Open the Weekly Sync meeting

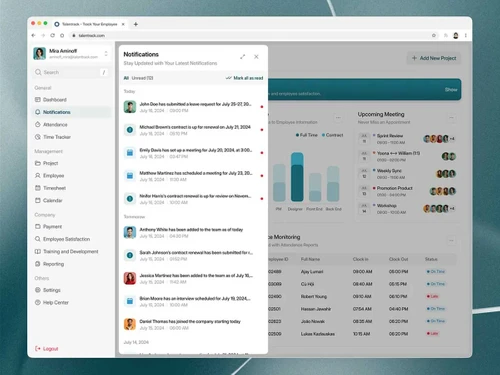tap(407, 174)
